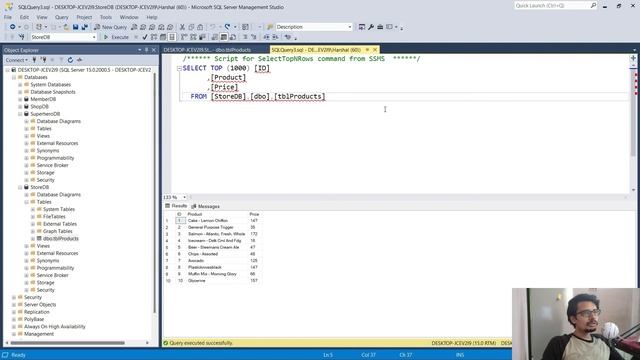Click the Object Explorer horizontal scrollbar
This screenshot has height=360, width=640.
click(x=67, y=343)
